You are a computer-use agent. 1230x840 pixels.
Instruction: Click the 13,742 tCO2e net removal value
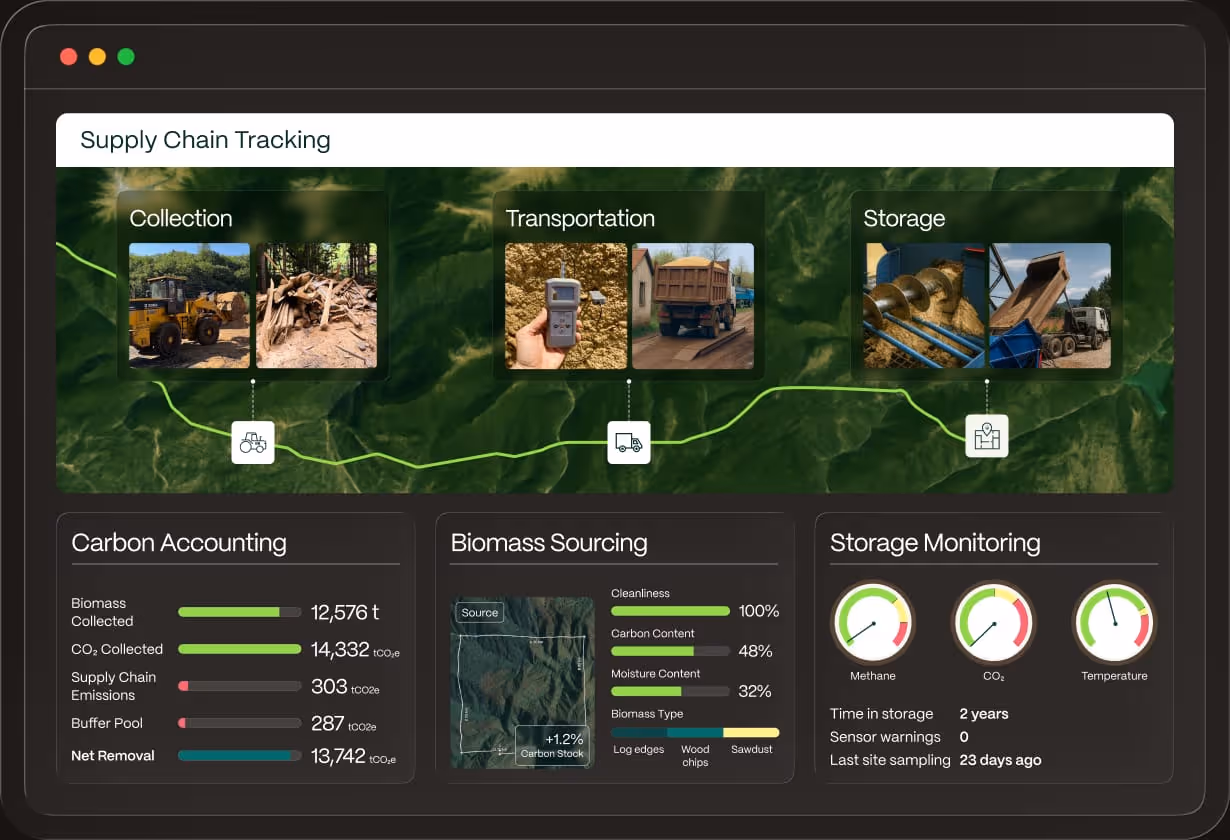353,757
